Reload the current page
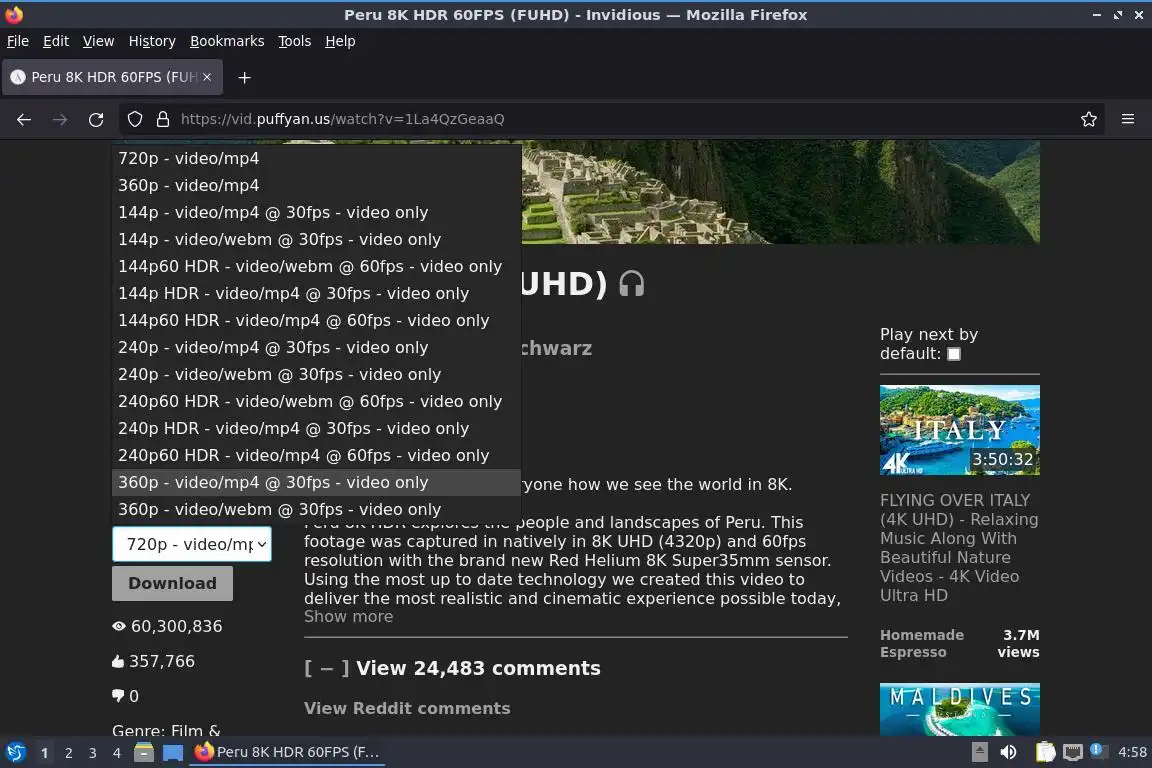This screenshot has height=768, width=1152. 96,119
